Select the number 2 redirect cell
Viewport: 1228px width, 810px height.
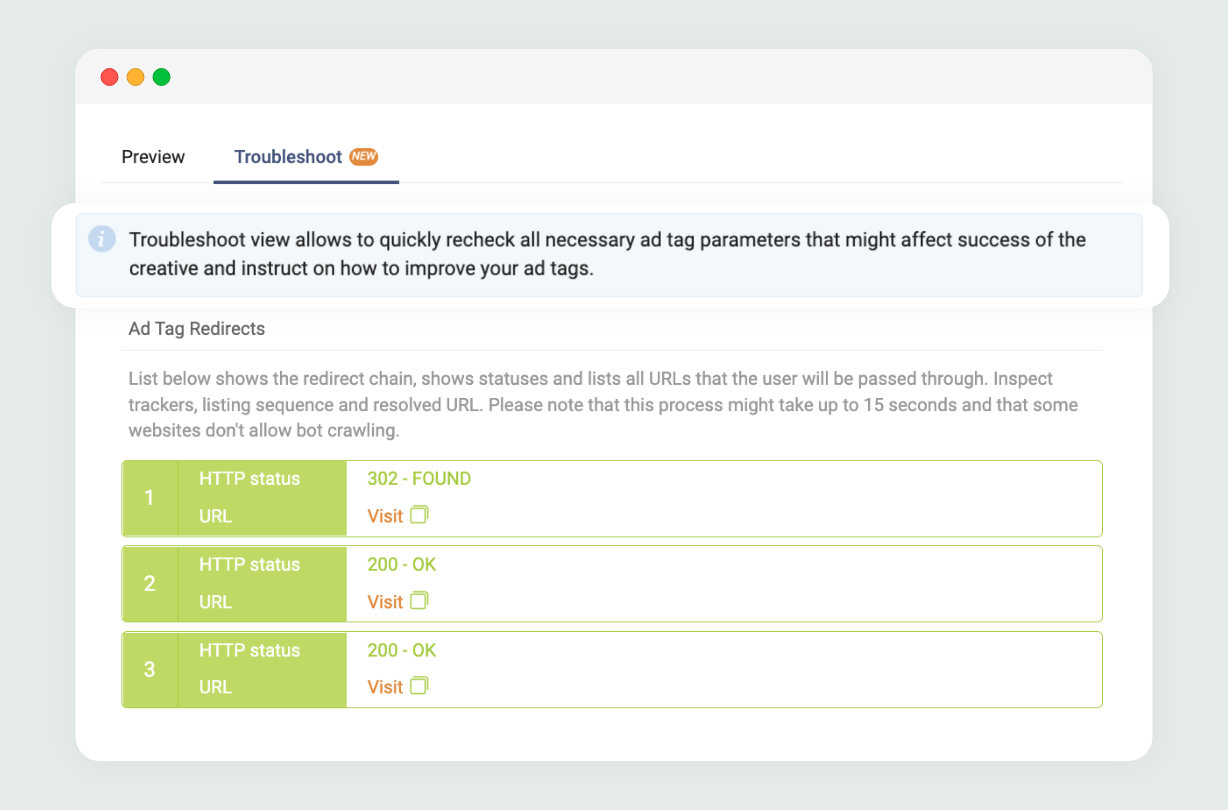coord(150,584)
